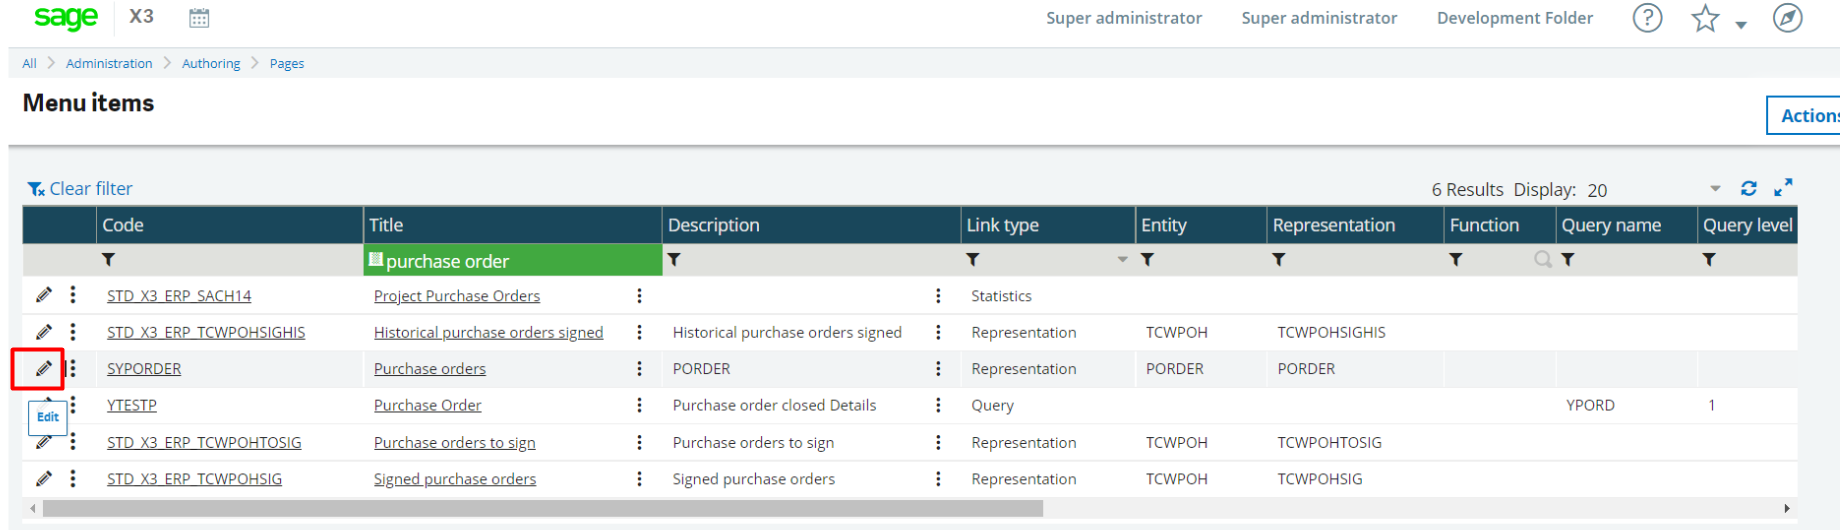The image size is (1840, 530).
Task: Expand the Link type filter dropdown
Action: point(1122,260)
